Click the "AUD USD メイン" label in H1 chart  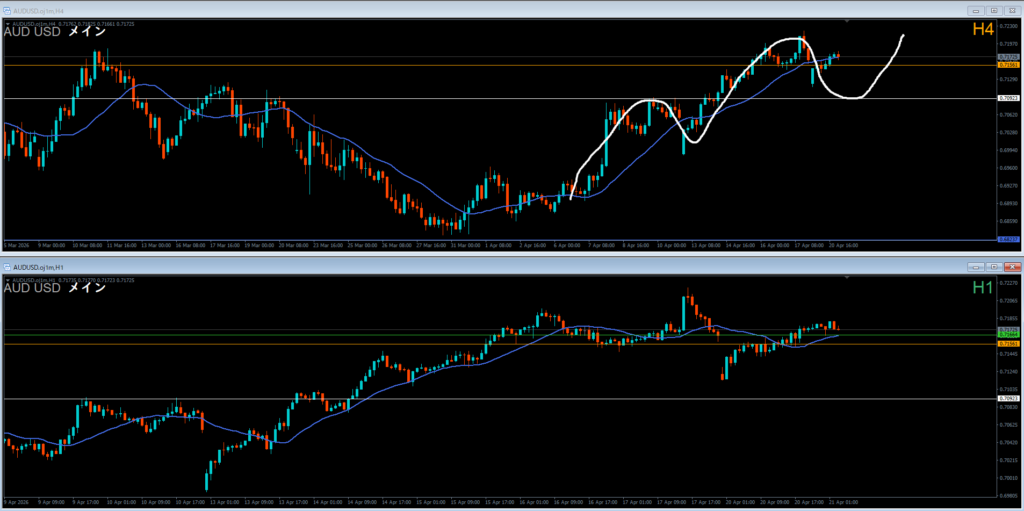pyautogui.click(x=55, y=289)
